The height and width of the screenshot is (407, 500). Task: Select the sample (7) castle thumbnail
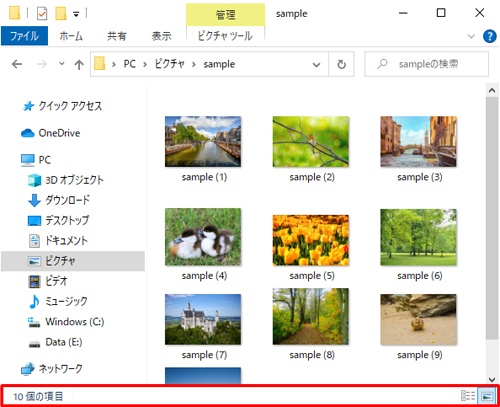click(x=203, y=319)
